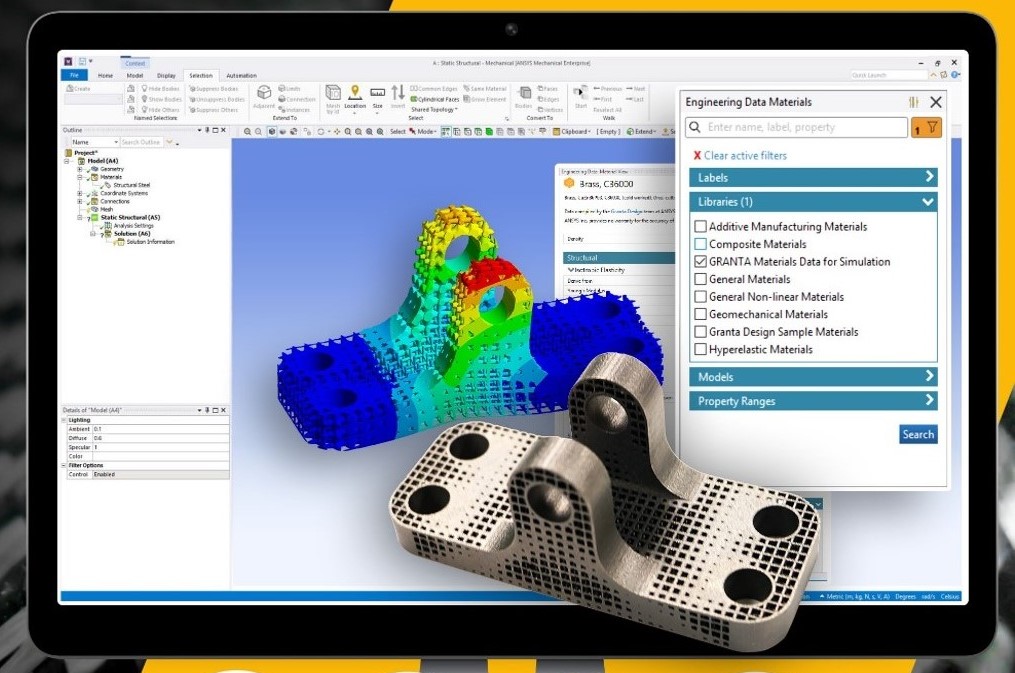The height and width of the screenshot is (673, 1015).
Task: Select the Mesh tree item
Action: (x=106, y=210)
